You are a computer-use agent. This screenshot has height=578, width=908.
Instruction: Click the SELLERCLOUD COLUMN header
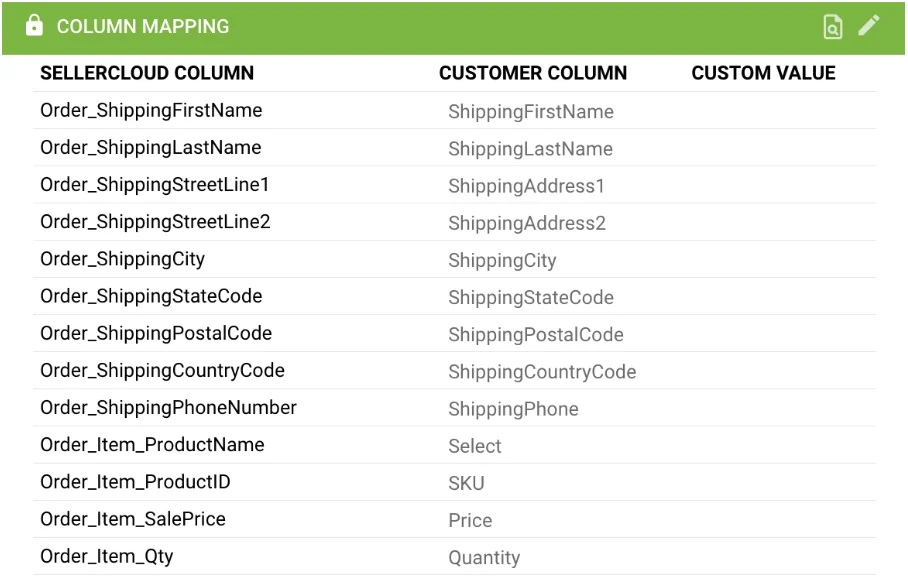point(147,73)
